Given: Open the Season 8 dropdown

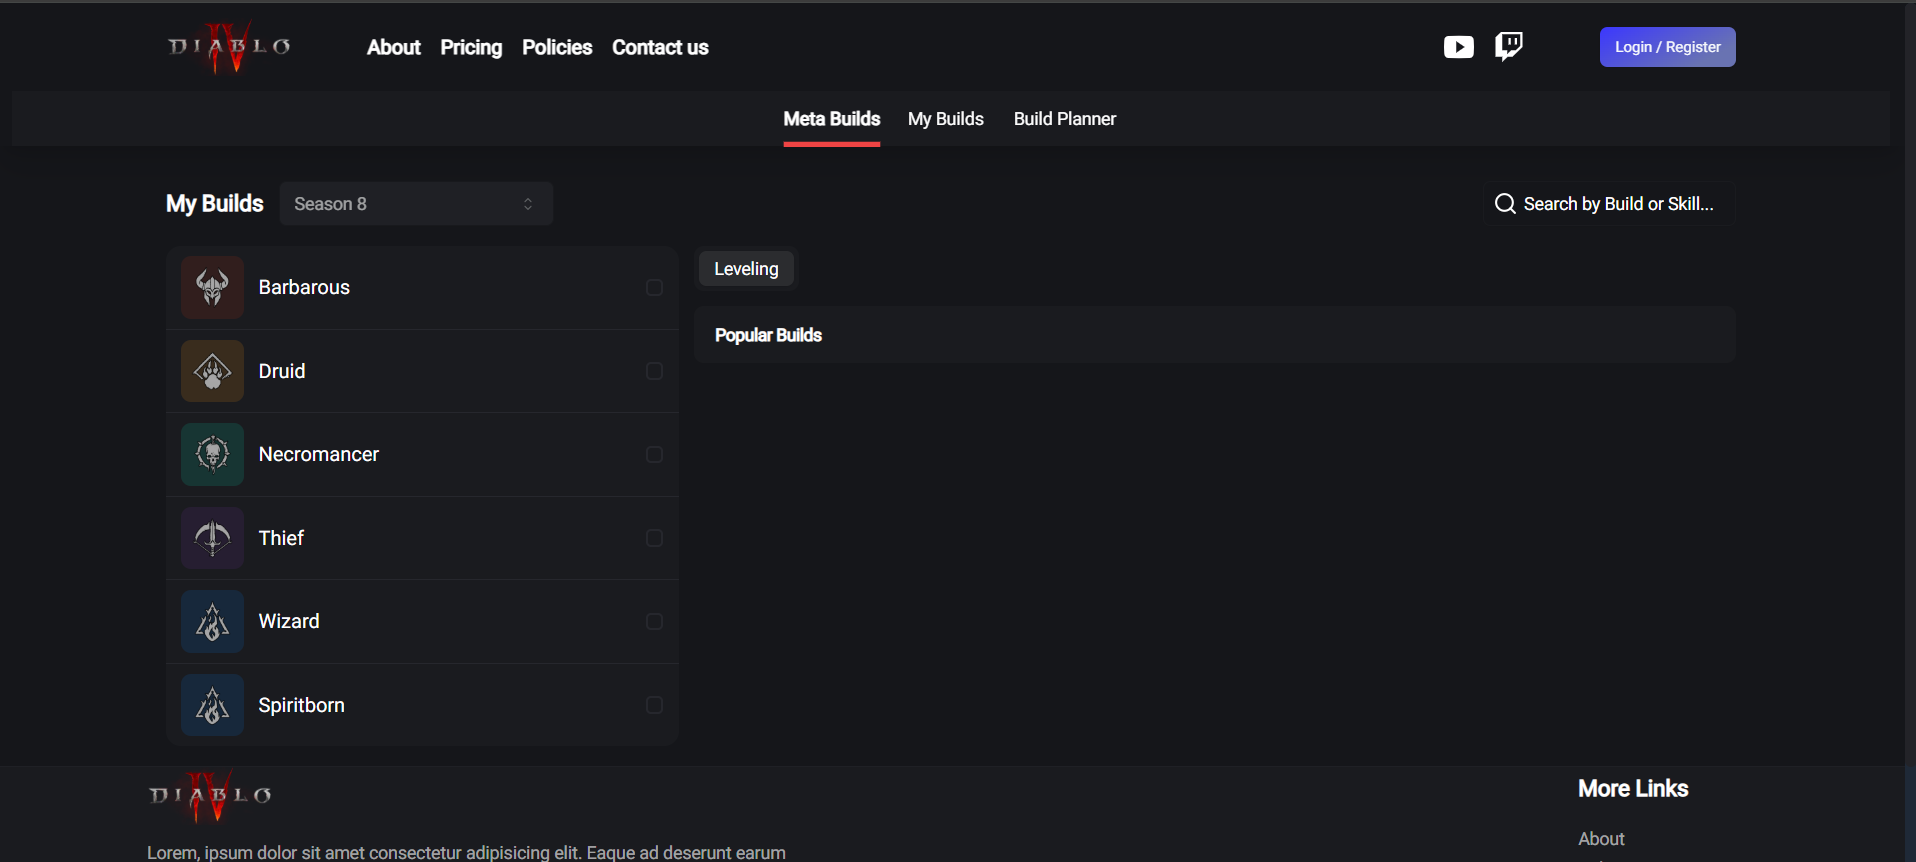Looking at the screenshot, I should tap(416, 204).
